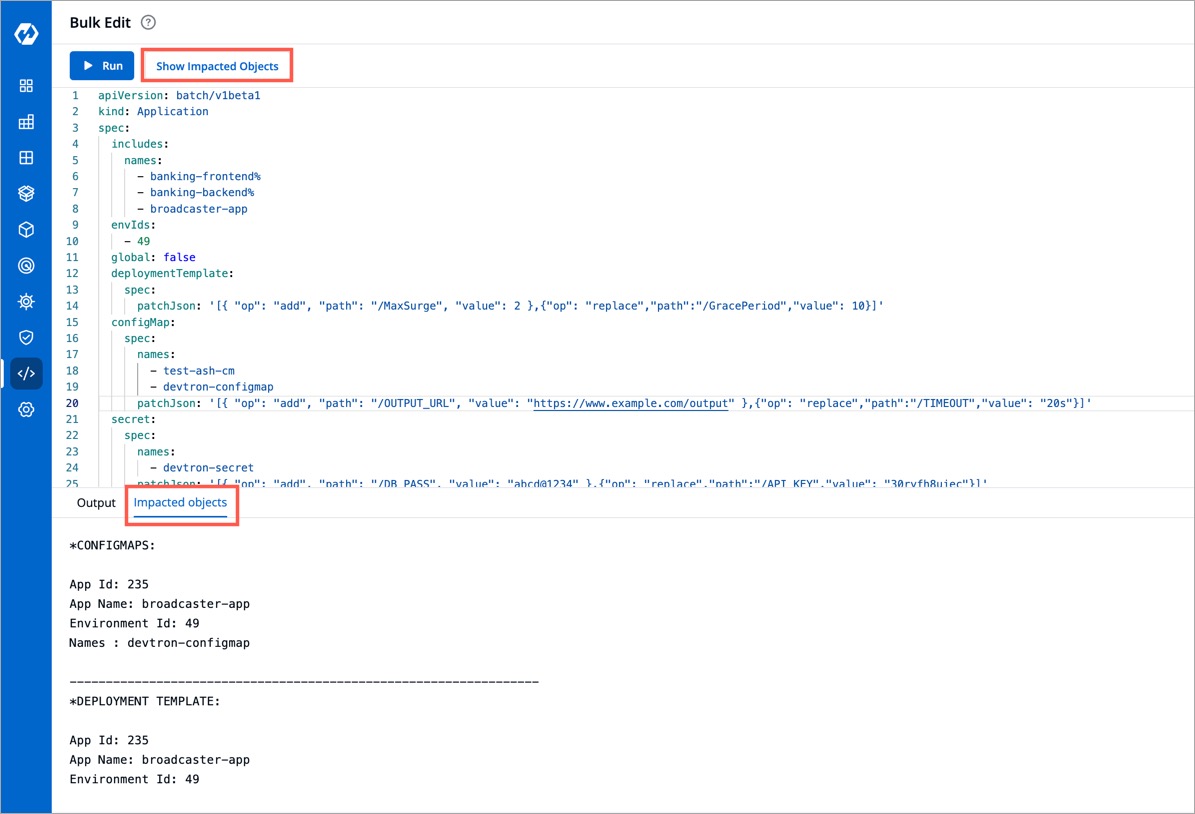Click the stacked layers icon in sidebar
1195x814 pixels.
tap(26, 194)
